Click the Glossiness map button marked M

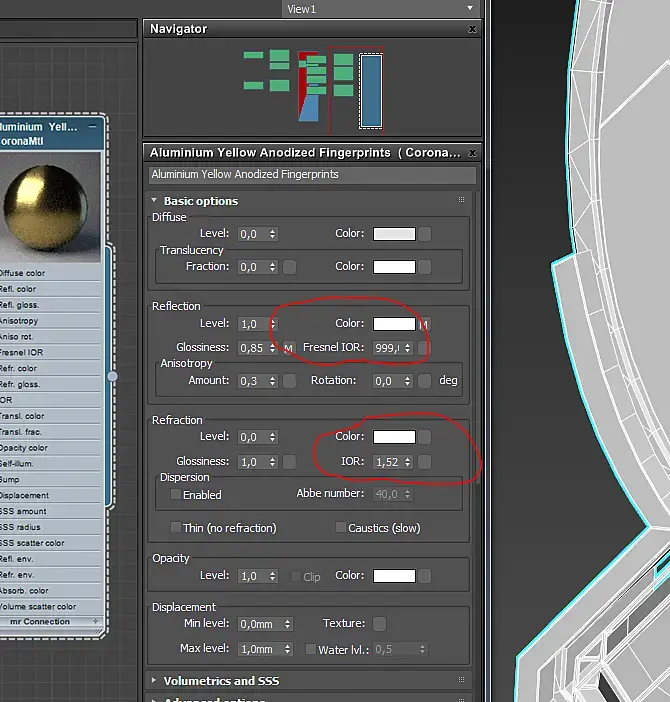pos(289,348)
